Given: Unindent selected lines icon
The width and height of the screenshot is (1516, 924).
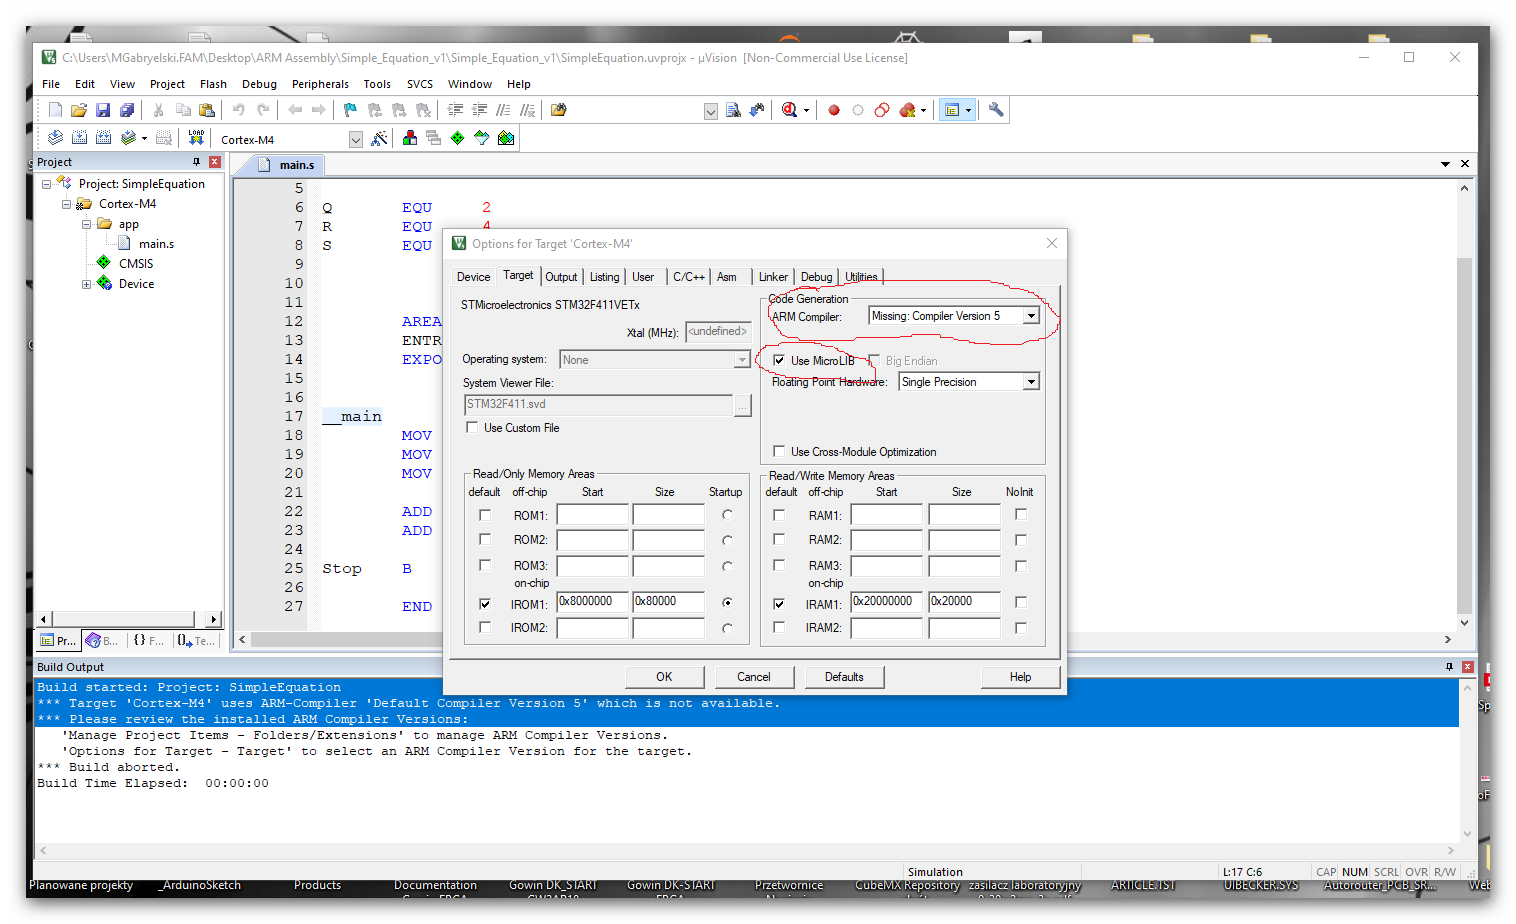Looking at the screenshot, I should click(479, 110).
